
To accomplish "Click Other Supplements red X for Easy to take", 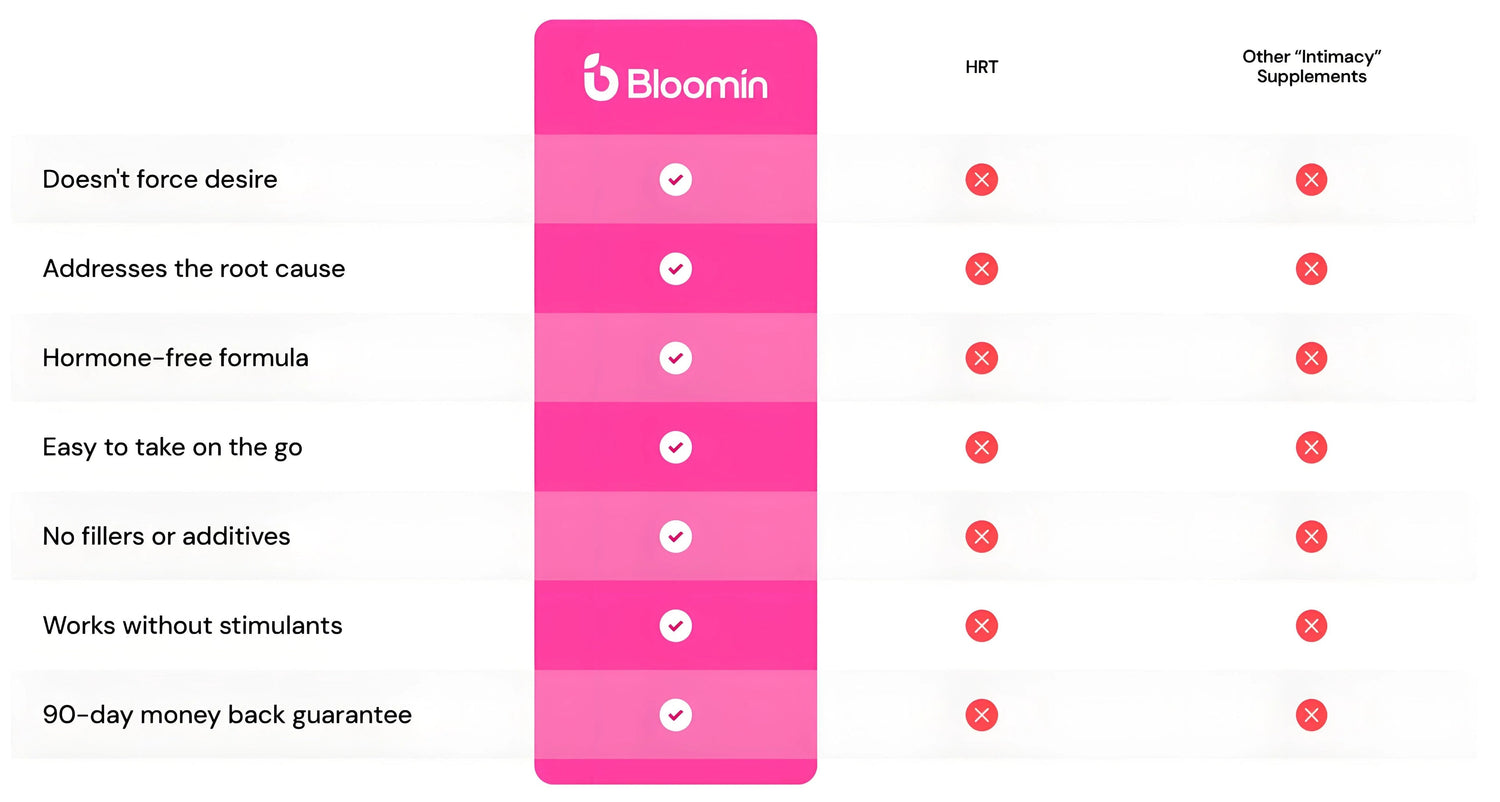I will coord(1311,447).
